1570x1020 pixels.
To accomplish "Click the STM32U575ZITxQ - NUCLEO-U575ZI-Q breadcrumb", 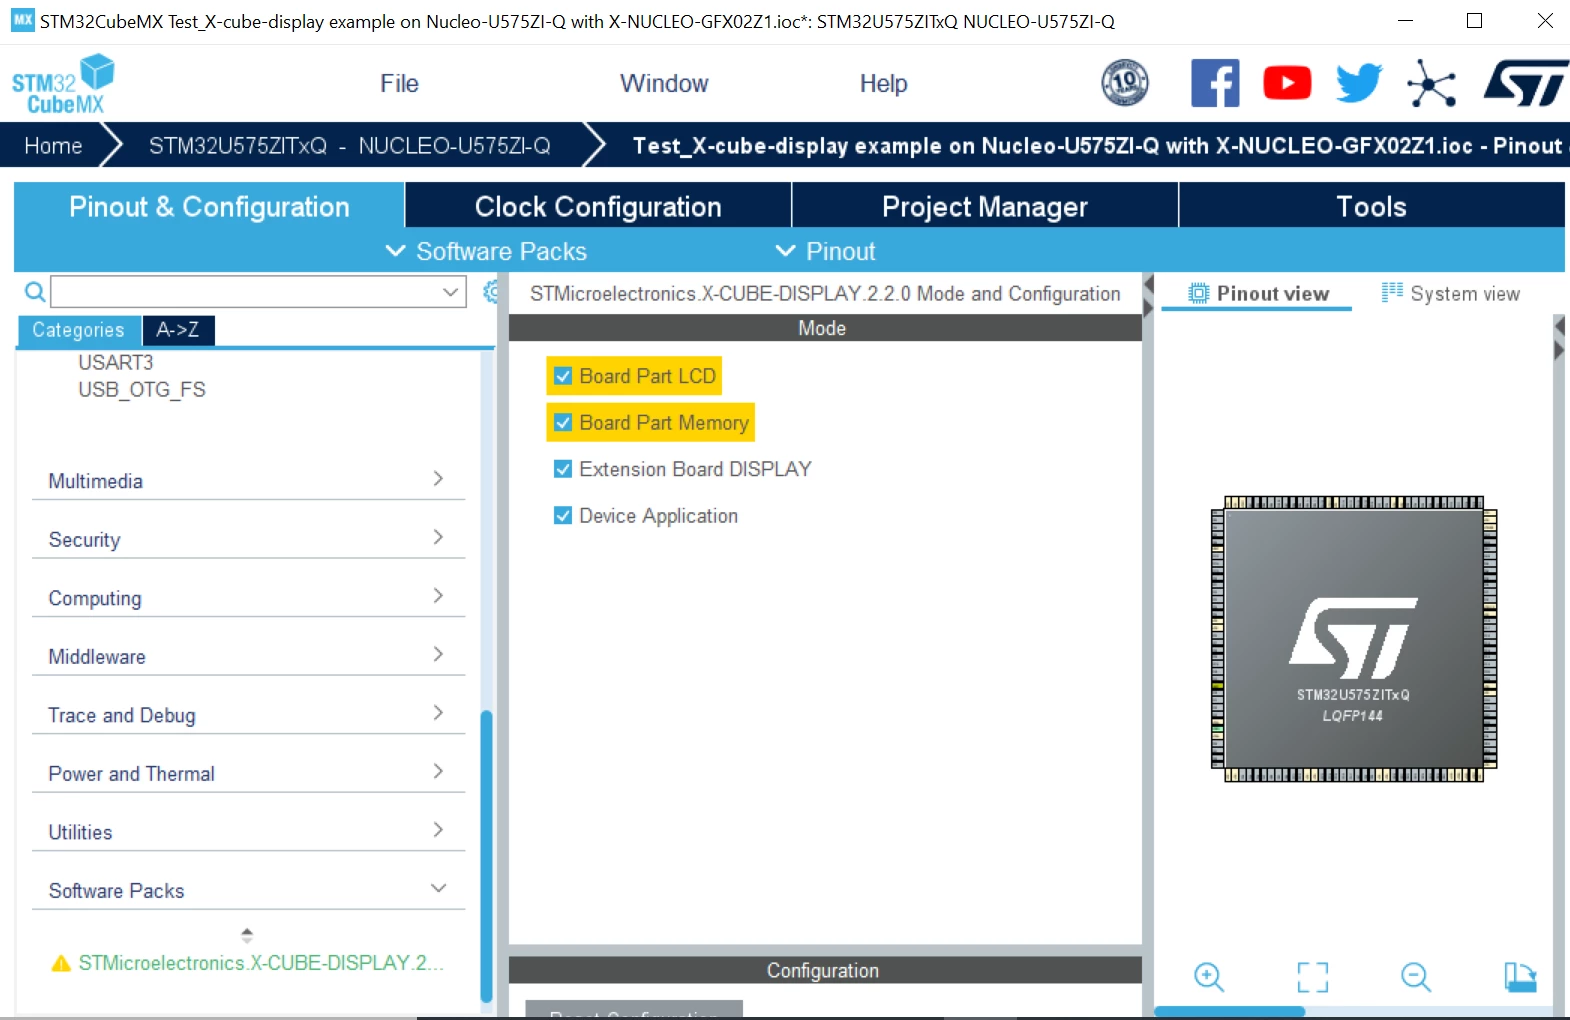I will [349, 146].
